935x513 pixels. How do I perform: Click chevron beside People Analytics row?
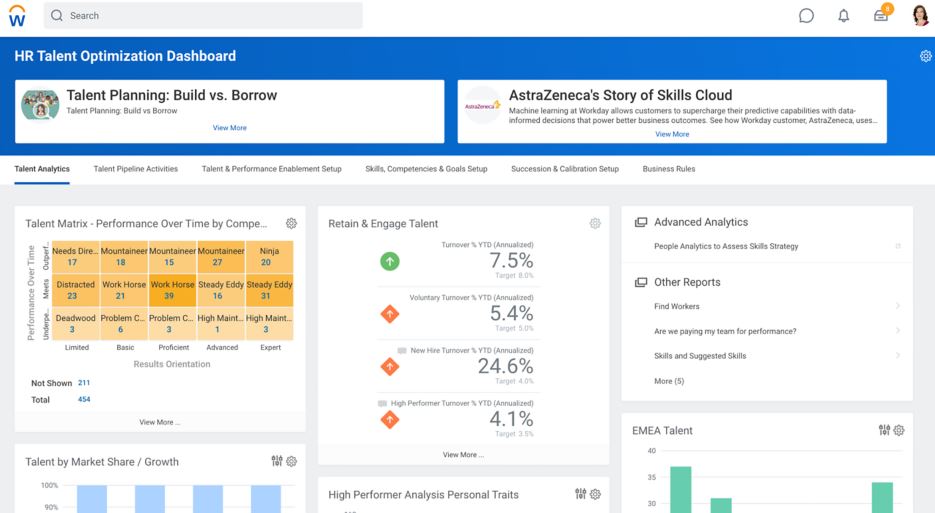coord(897,246)
